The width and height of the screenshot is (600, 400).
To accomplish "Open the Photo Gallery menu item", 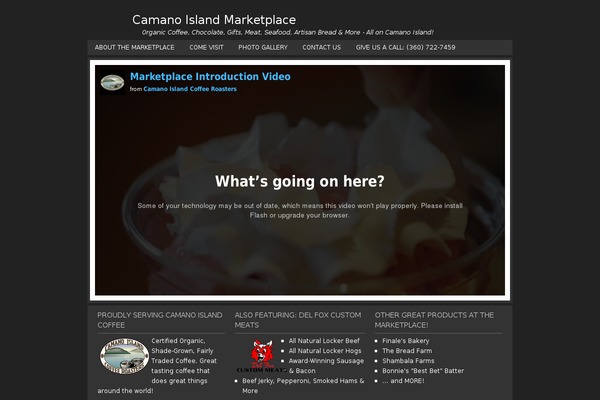I will (262, 47).
